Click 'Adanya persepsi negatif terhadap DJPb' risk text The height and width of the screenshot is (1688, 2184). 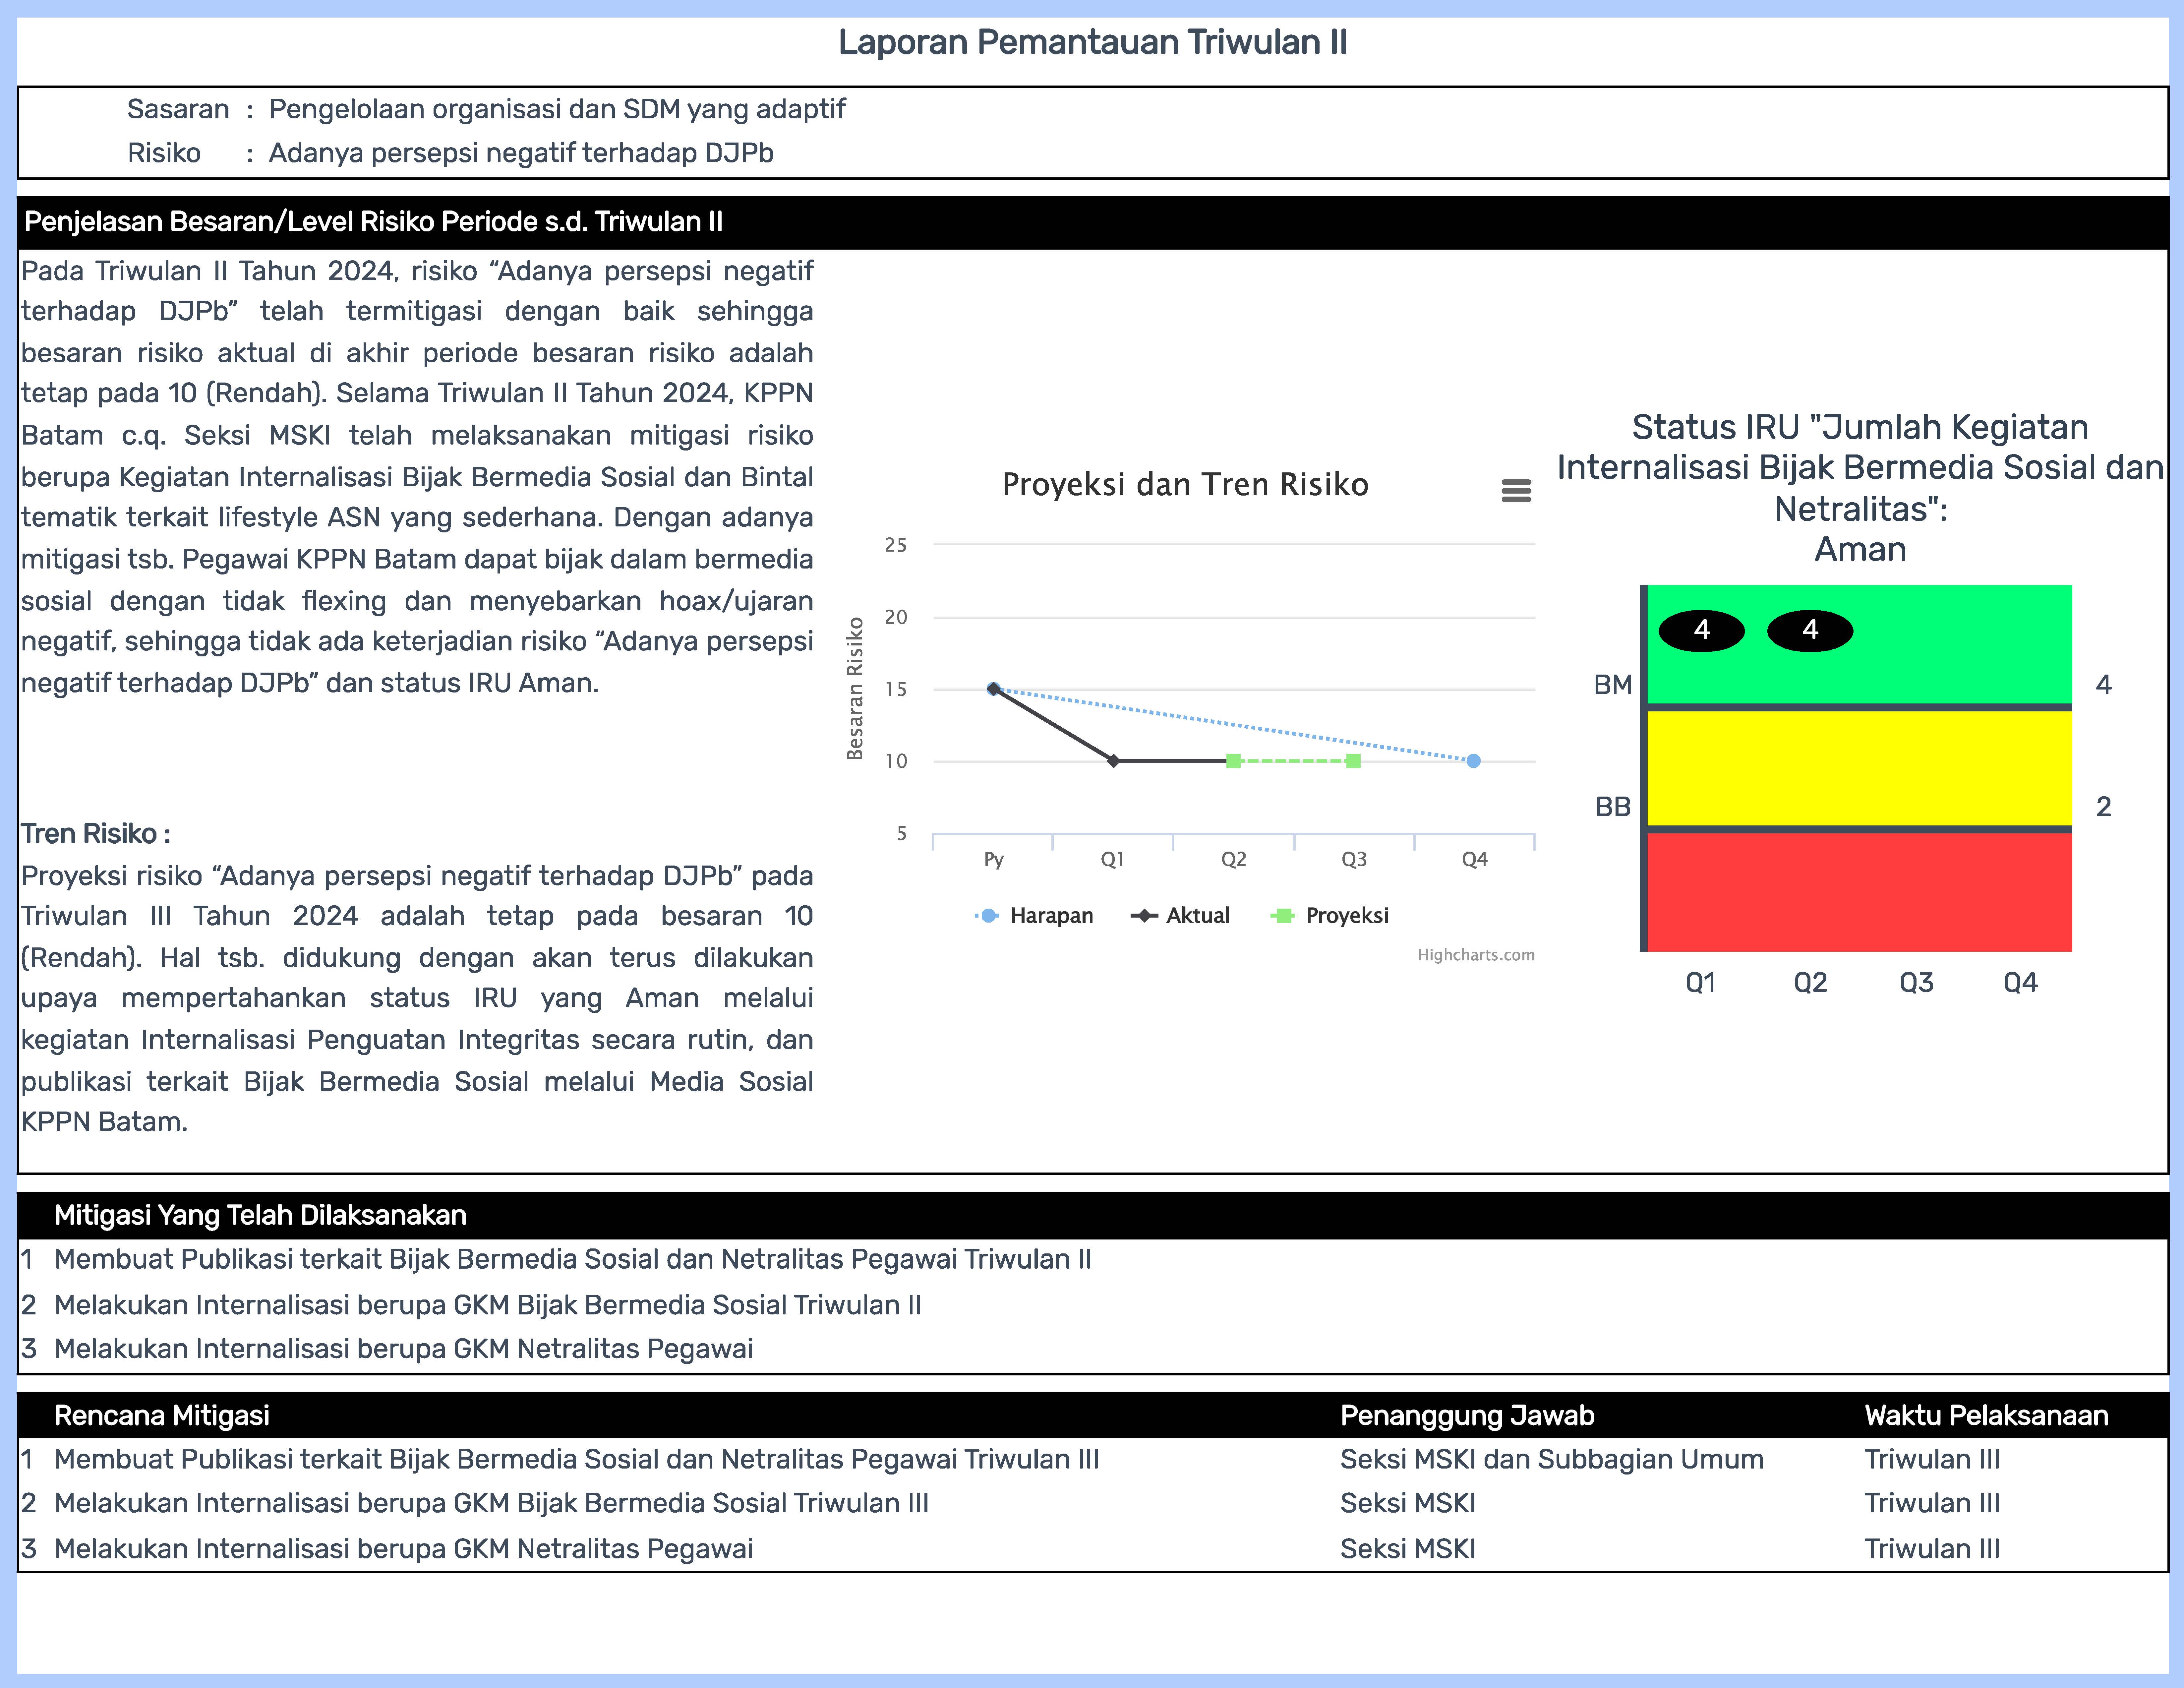(x=521, y=153)
